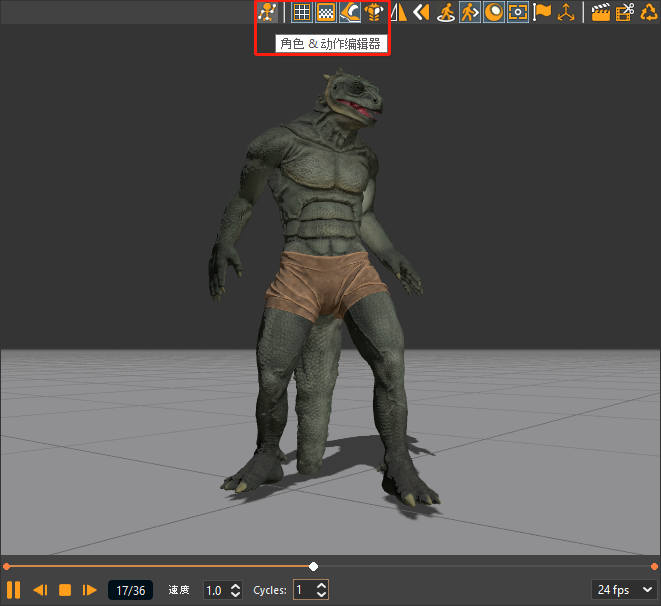Stop the animation playback
This screenshot has height=606, width=661.
click(65, 590)
